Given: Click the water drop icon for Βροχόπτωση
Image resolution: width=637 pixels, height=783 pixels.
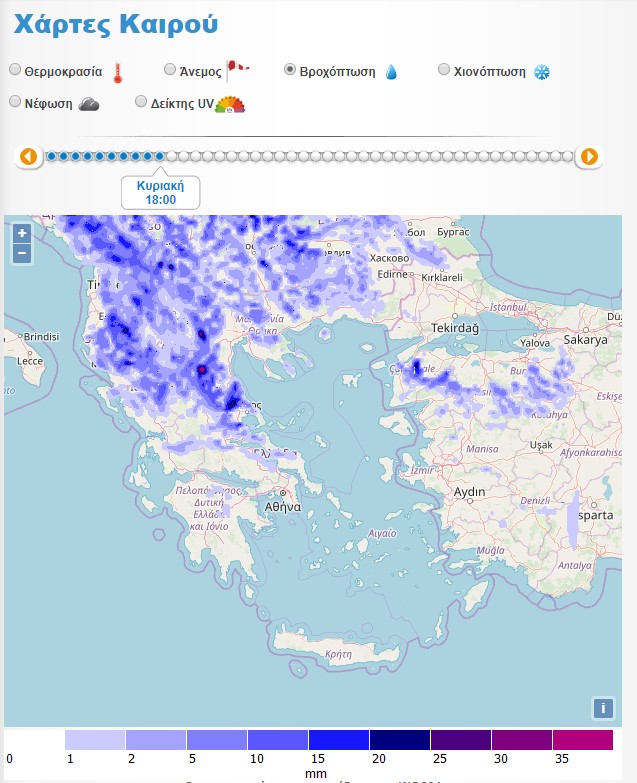Looking at the screenshot, I should coord(391,72).
